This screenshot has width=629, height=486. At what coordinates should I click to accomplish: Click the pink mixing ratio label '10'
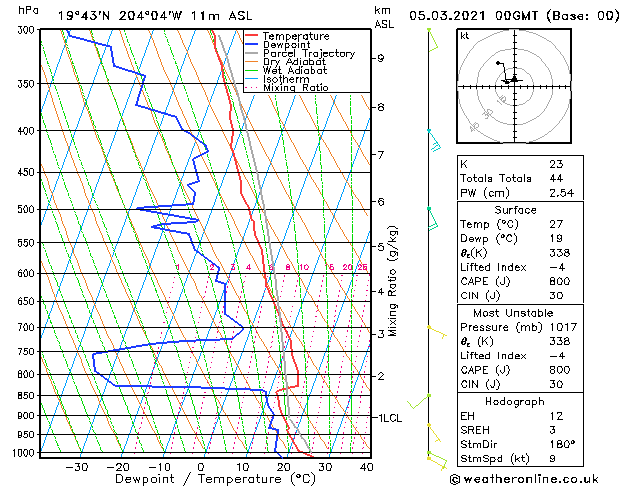pyautogui.click(x=304, y=267)
